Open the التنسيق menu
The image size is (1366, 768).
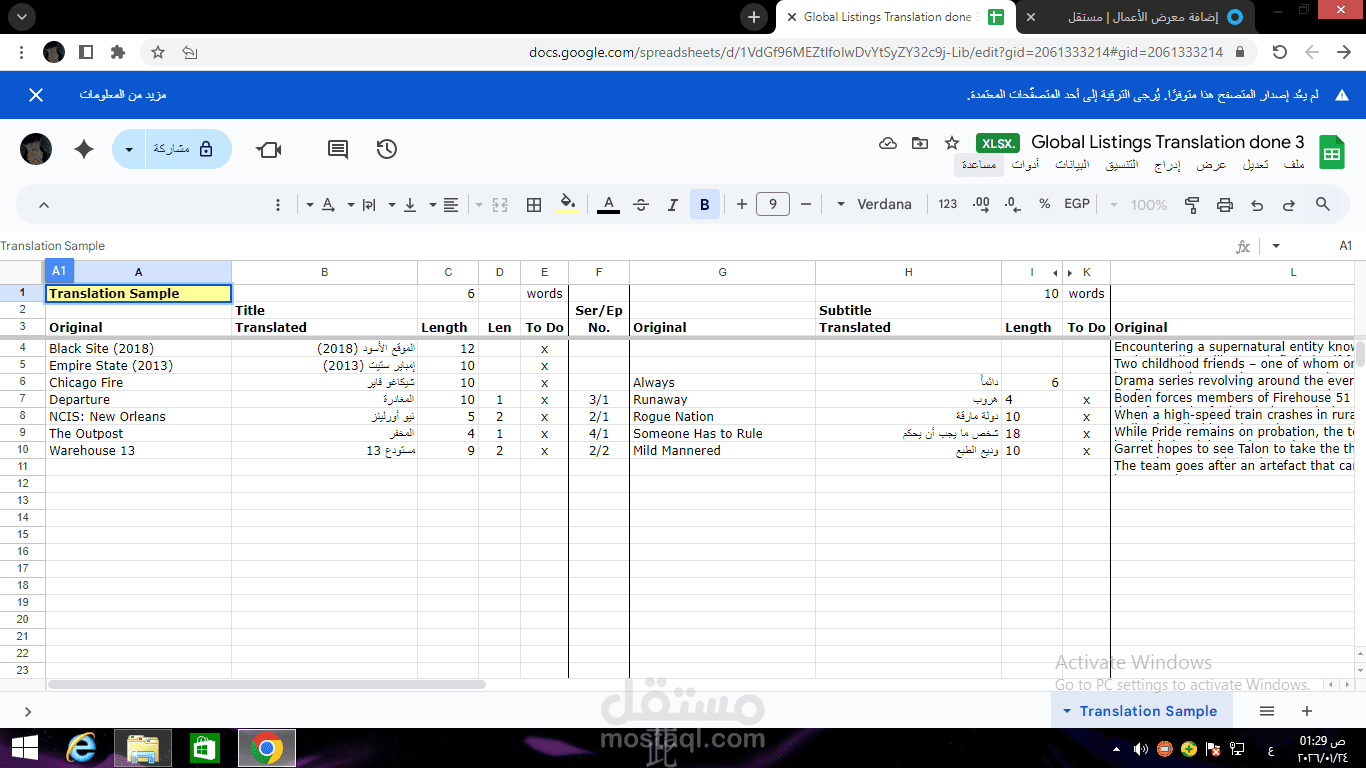click(1121, 164)
